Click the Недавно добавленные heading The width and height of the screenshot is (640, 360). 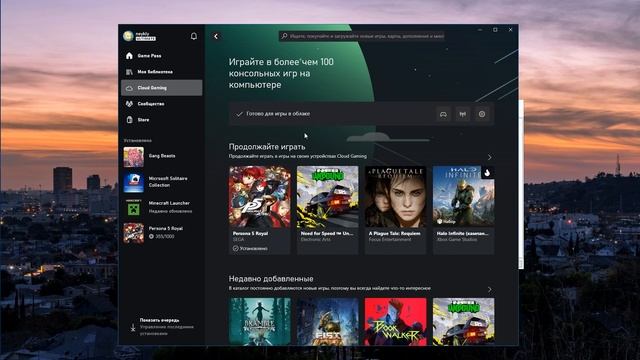(271, 279)
